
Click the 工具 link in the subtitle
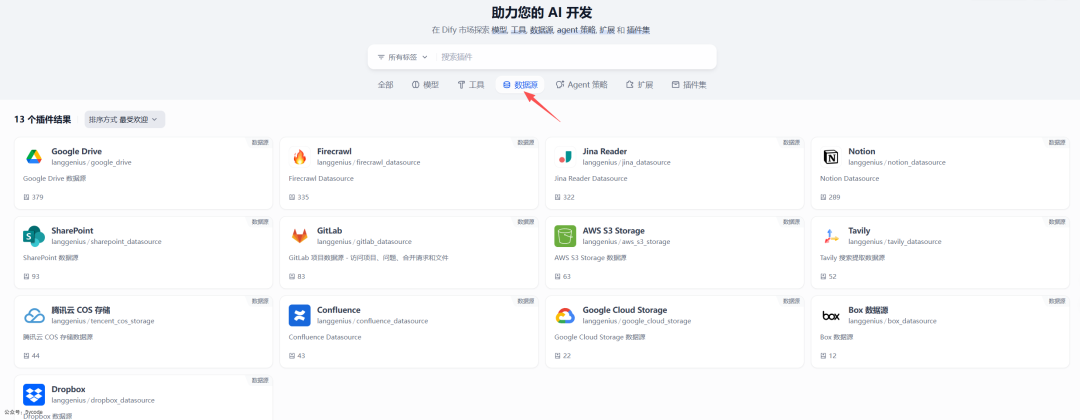pos(519,30)
